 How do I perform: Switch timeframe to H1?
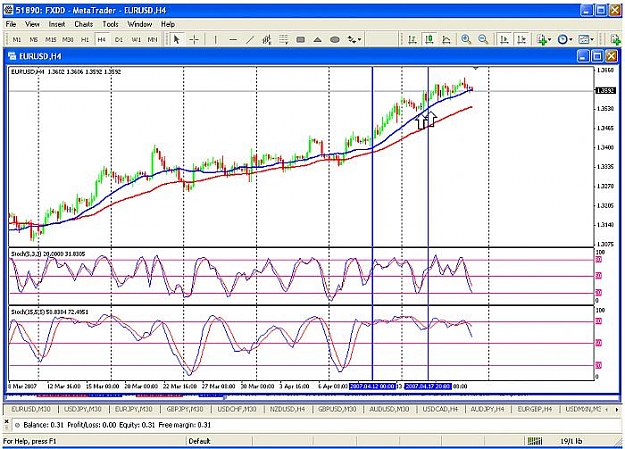85,39
